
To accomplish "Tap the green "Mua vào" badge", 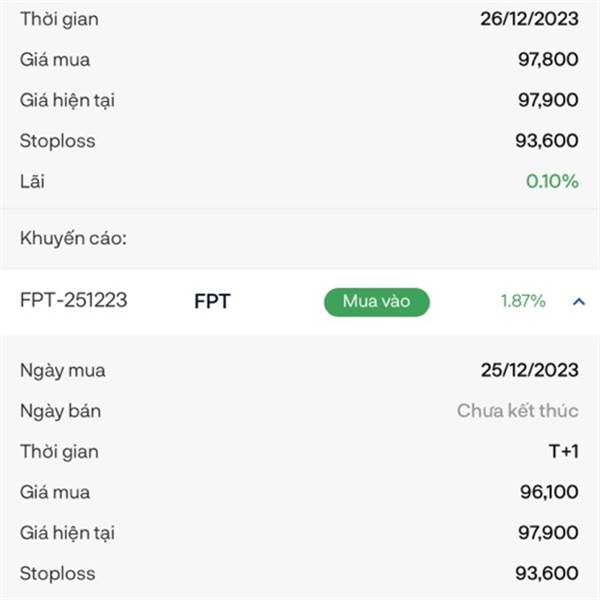I will tap(376, 301).
